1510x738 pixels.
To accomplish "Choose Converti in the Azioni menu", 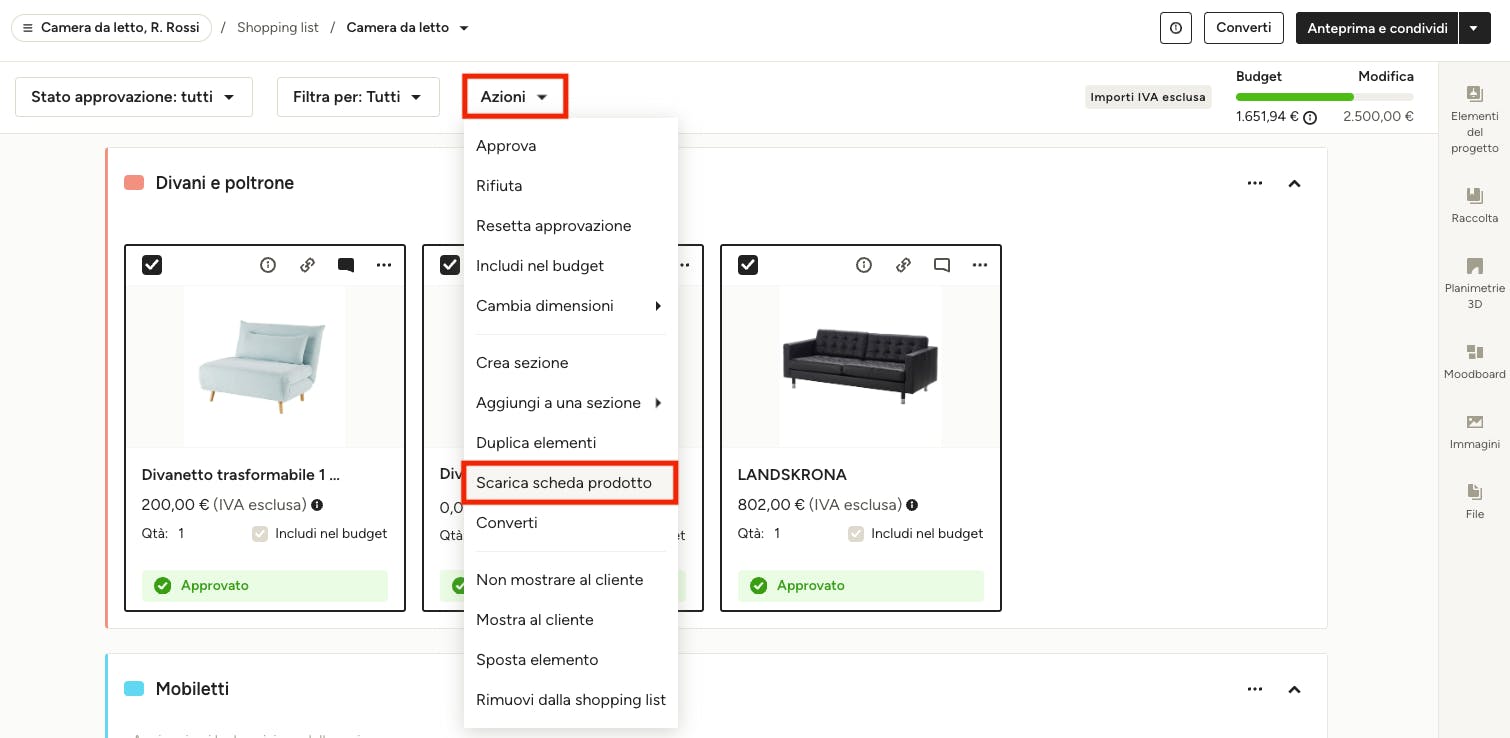I will pos(571,523).
